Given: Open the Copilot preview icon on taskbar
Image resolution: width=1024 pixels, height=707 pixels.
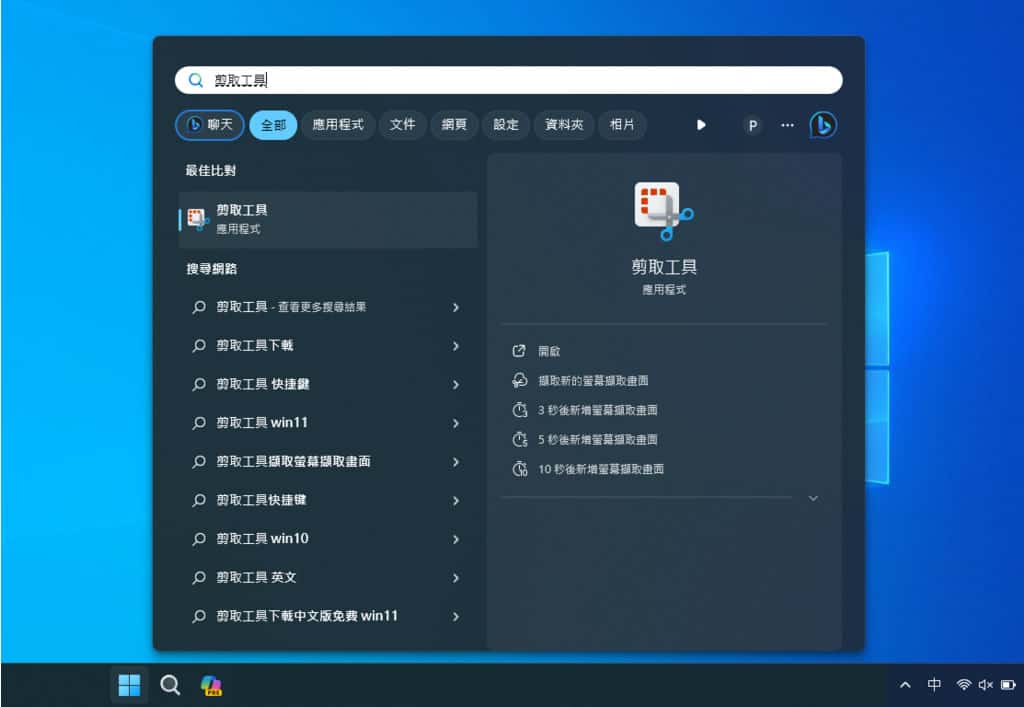Looking at the screenshot, I should (211, 685).
